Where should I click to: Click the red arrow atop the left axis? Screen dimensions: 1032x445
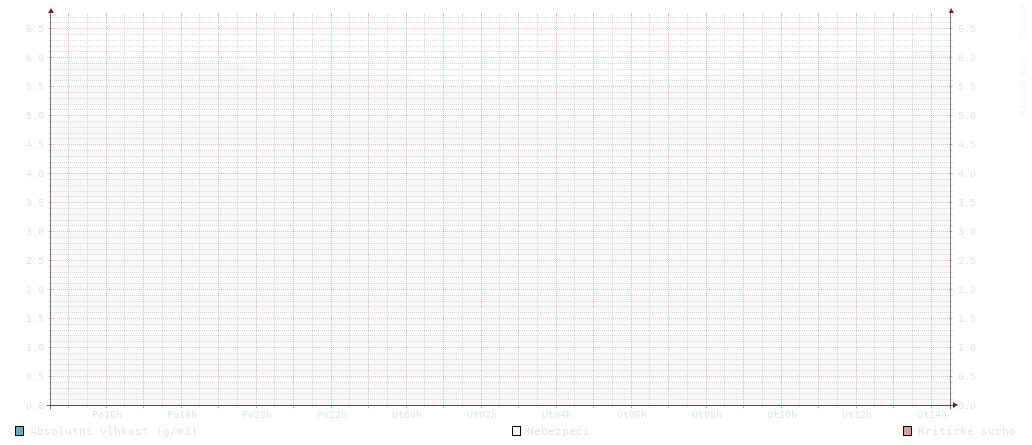coord(51,8)
